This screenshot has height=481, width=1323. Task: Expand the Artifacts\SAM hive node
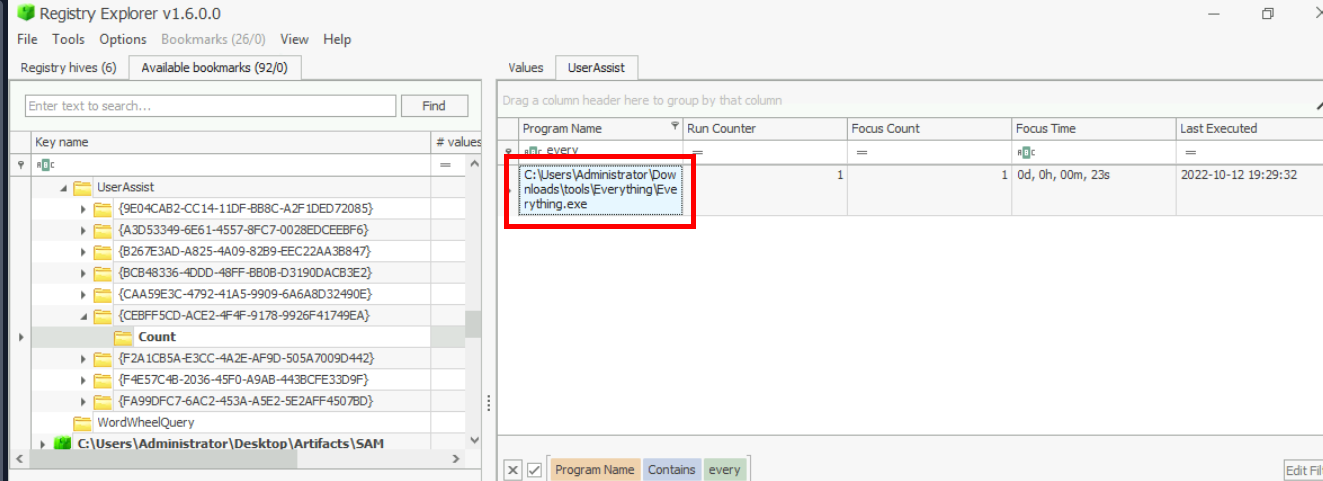(42, 443)
